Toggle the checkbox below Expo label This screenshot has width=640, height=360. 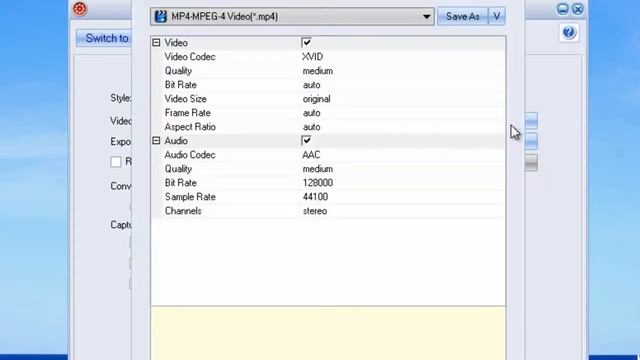coord(116,162)
